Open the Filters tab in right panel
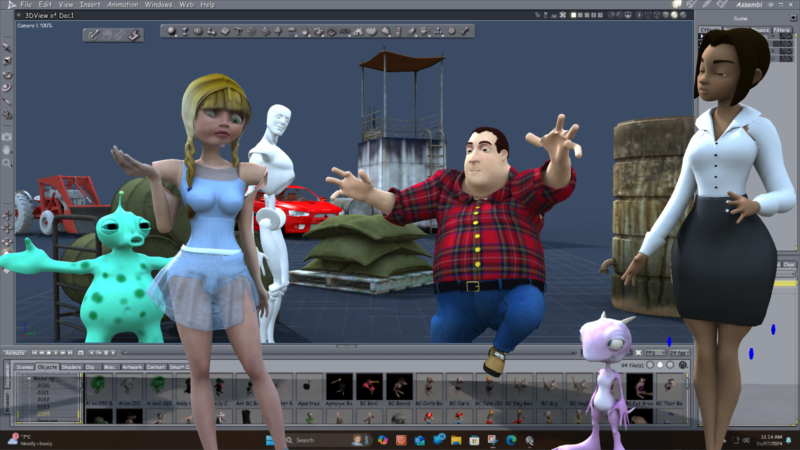The width and height of the screenshot is (800, 450). pyautogui.click(x=782, y=30)
